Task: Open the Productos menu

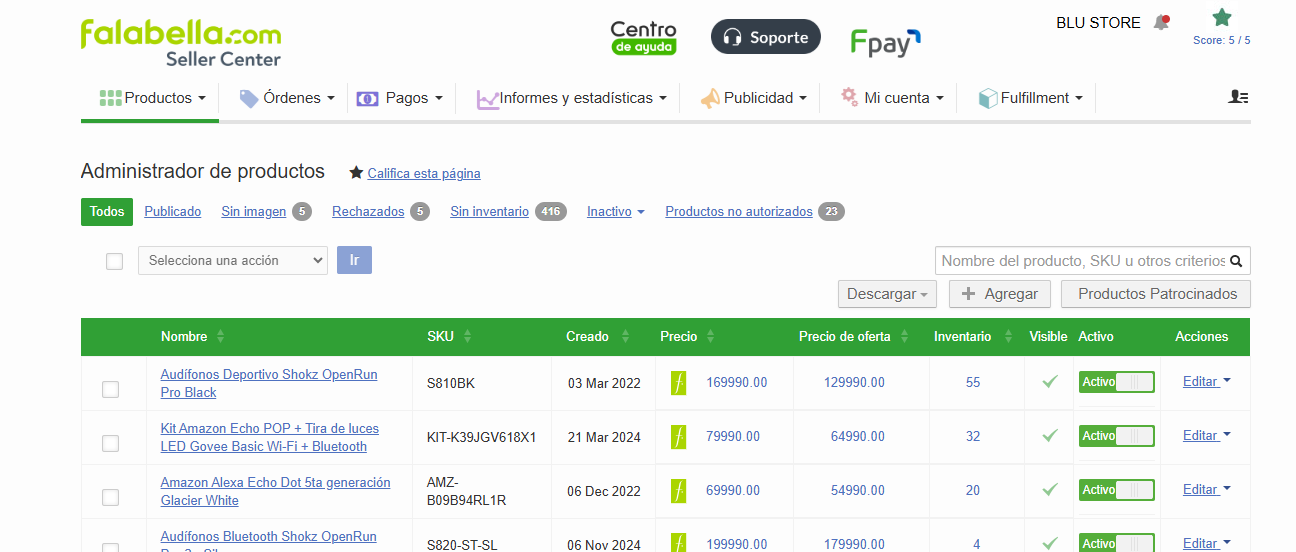Action: 152,98
